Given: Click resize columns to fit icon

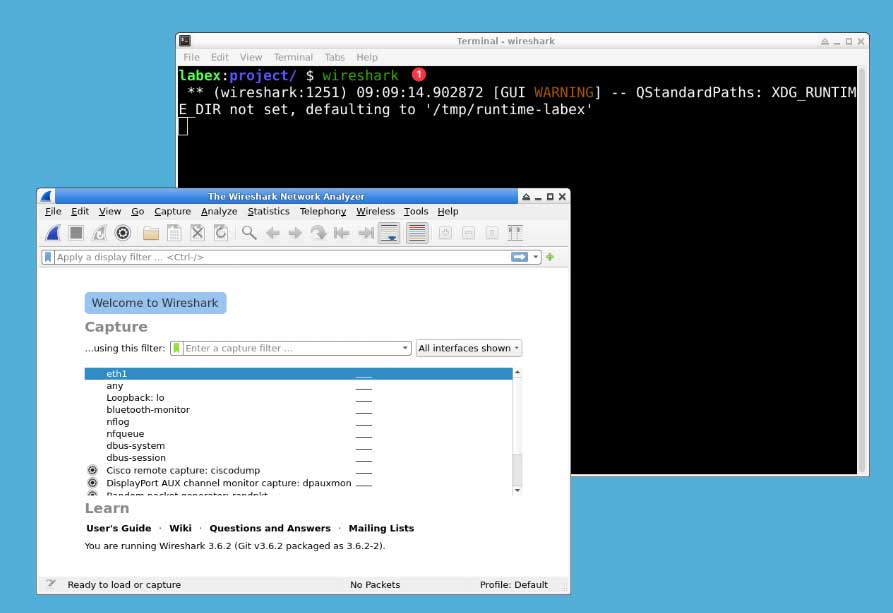Looking at the screenshot, I should [515, 233].
